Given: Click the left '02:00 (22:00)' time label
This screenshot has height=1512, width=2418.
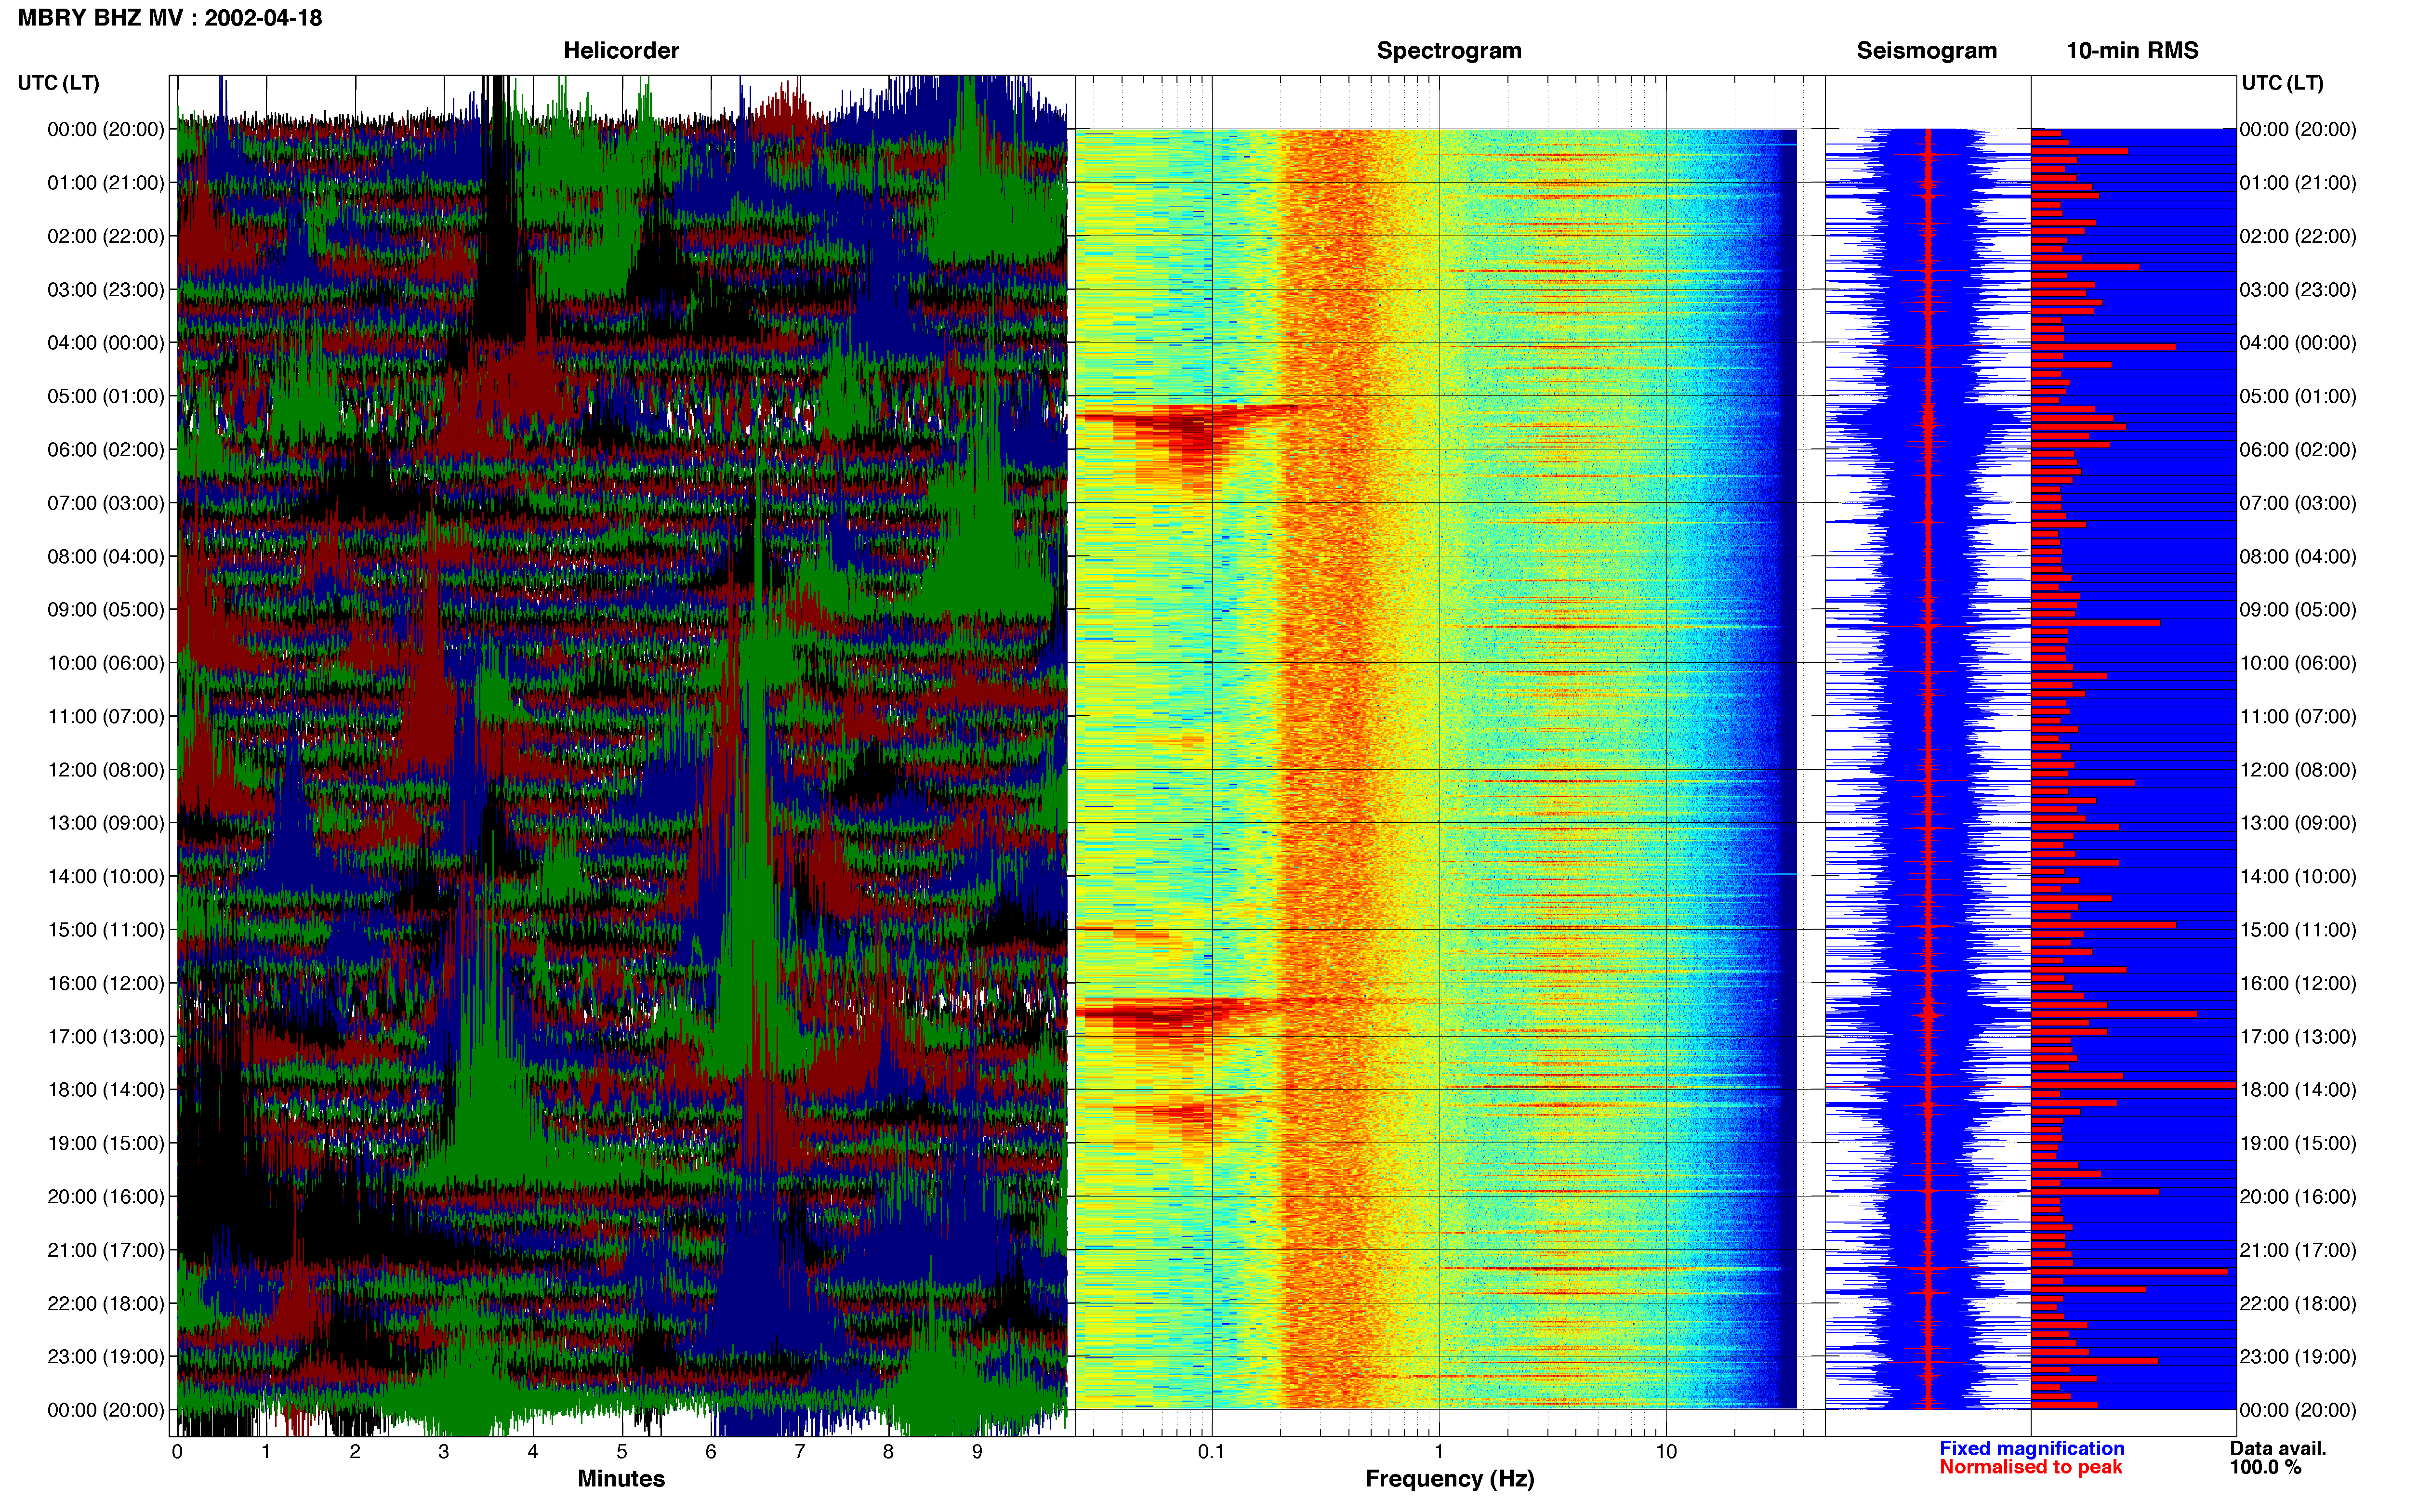Looking at the screenshot, I should pos(106,236).
